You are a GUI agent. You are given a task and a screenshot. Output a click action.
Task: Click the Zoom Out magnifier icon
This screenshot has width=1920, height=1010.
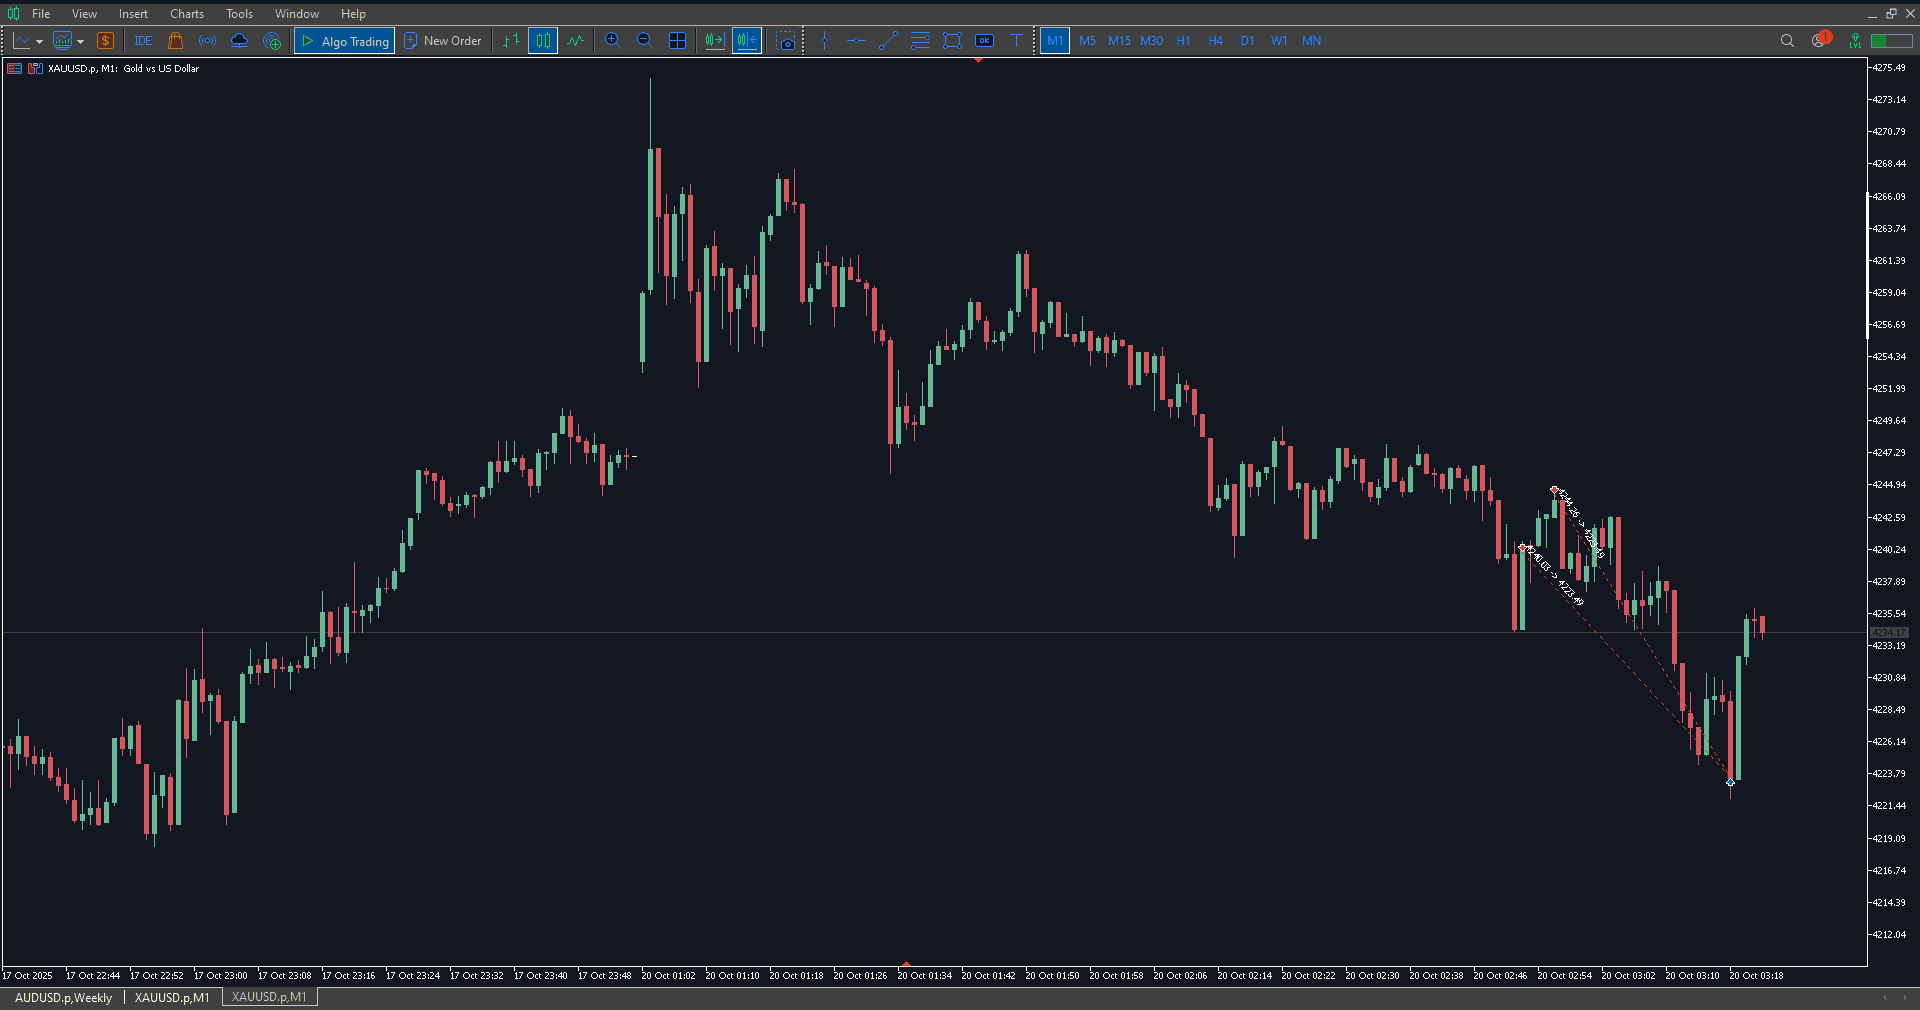[x=645, y=41]
